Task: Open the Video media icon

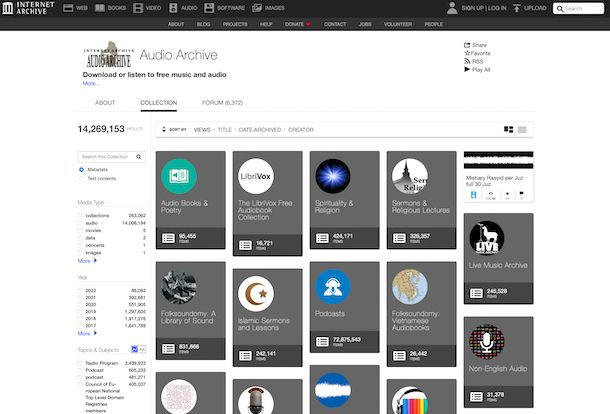Action: [x=138, y=8]
